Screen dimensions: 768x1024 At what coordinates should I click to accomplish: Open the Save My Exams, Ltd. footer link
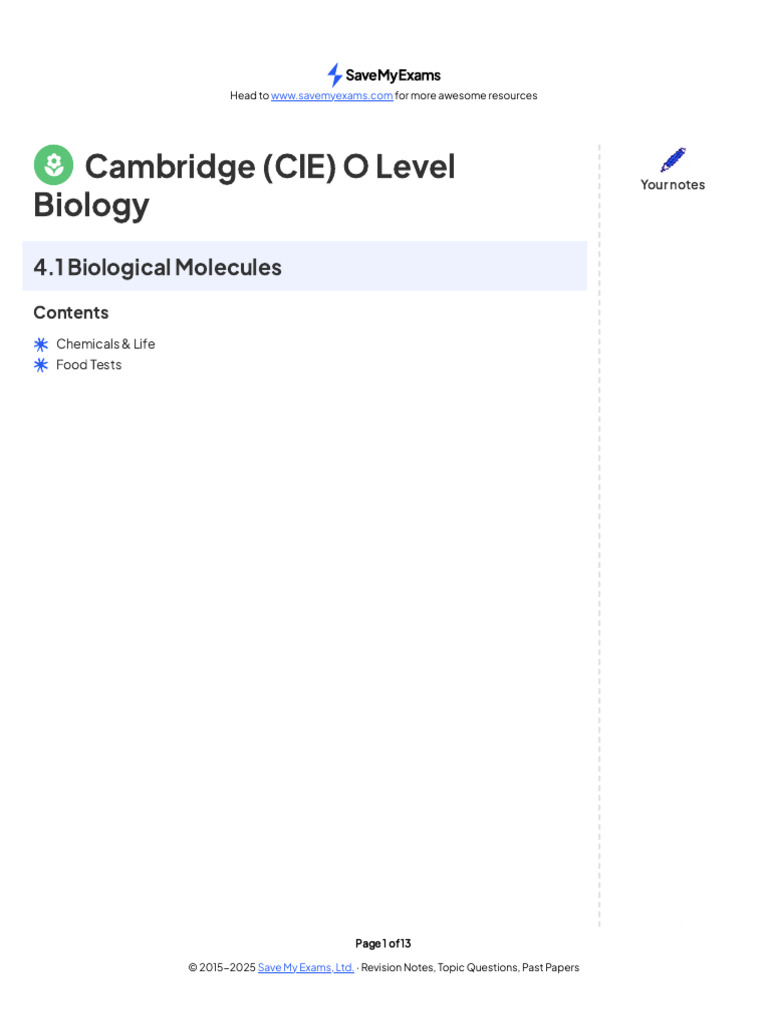coord(305,967)
